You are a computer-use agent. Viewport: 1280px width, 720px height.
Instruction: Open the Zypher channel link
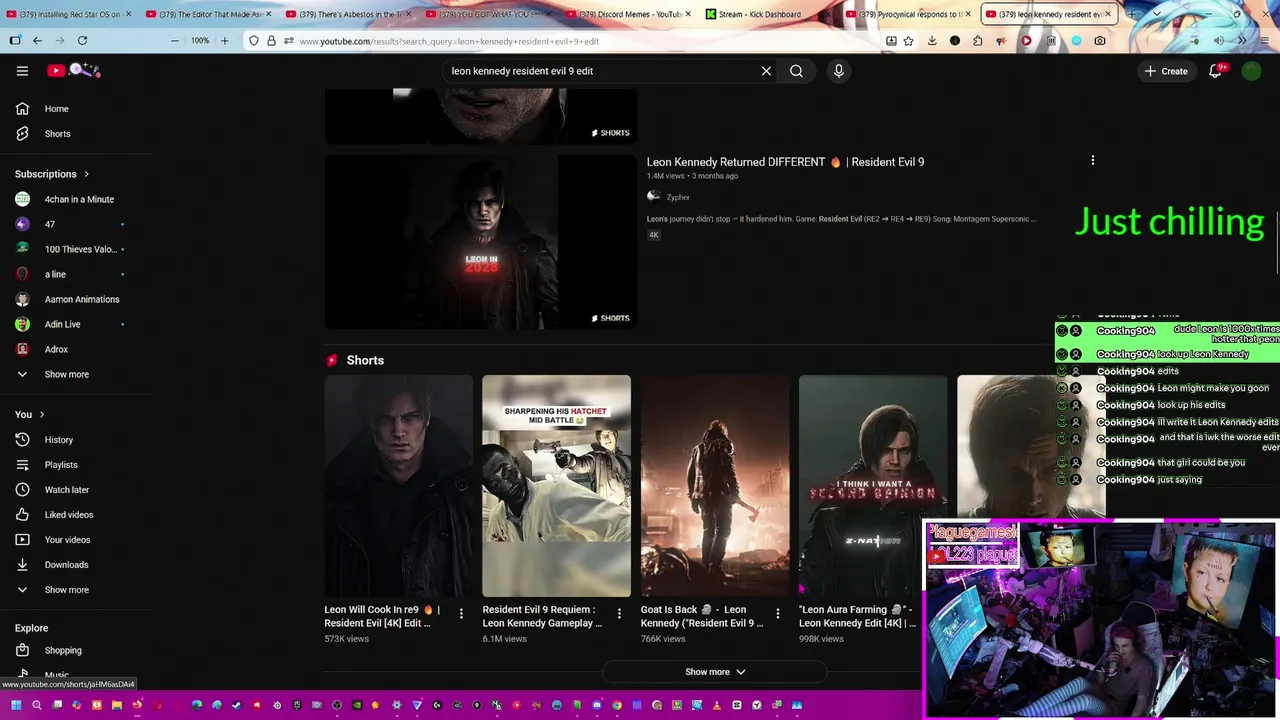tap(678, 197)
